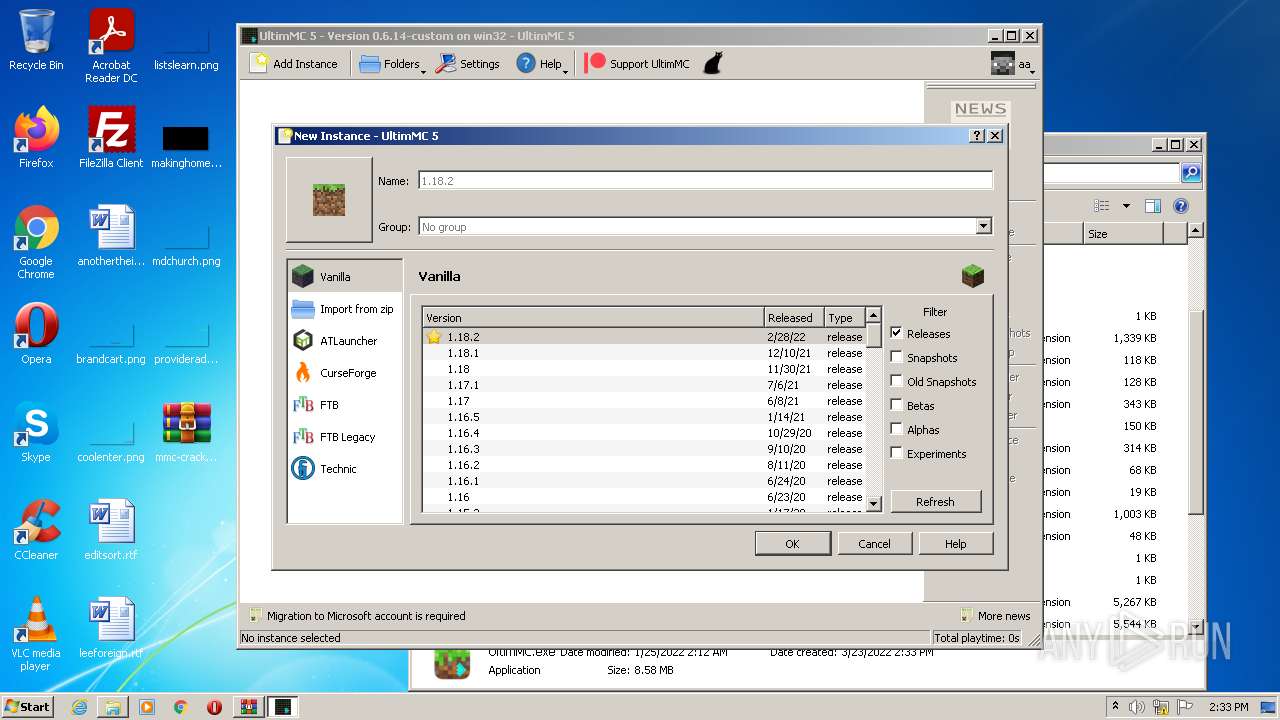Image resolution: width=1280 pixels, height=720 pixels.
Task: Click Explorer window help icon
Action: pos(1180,206)
